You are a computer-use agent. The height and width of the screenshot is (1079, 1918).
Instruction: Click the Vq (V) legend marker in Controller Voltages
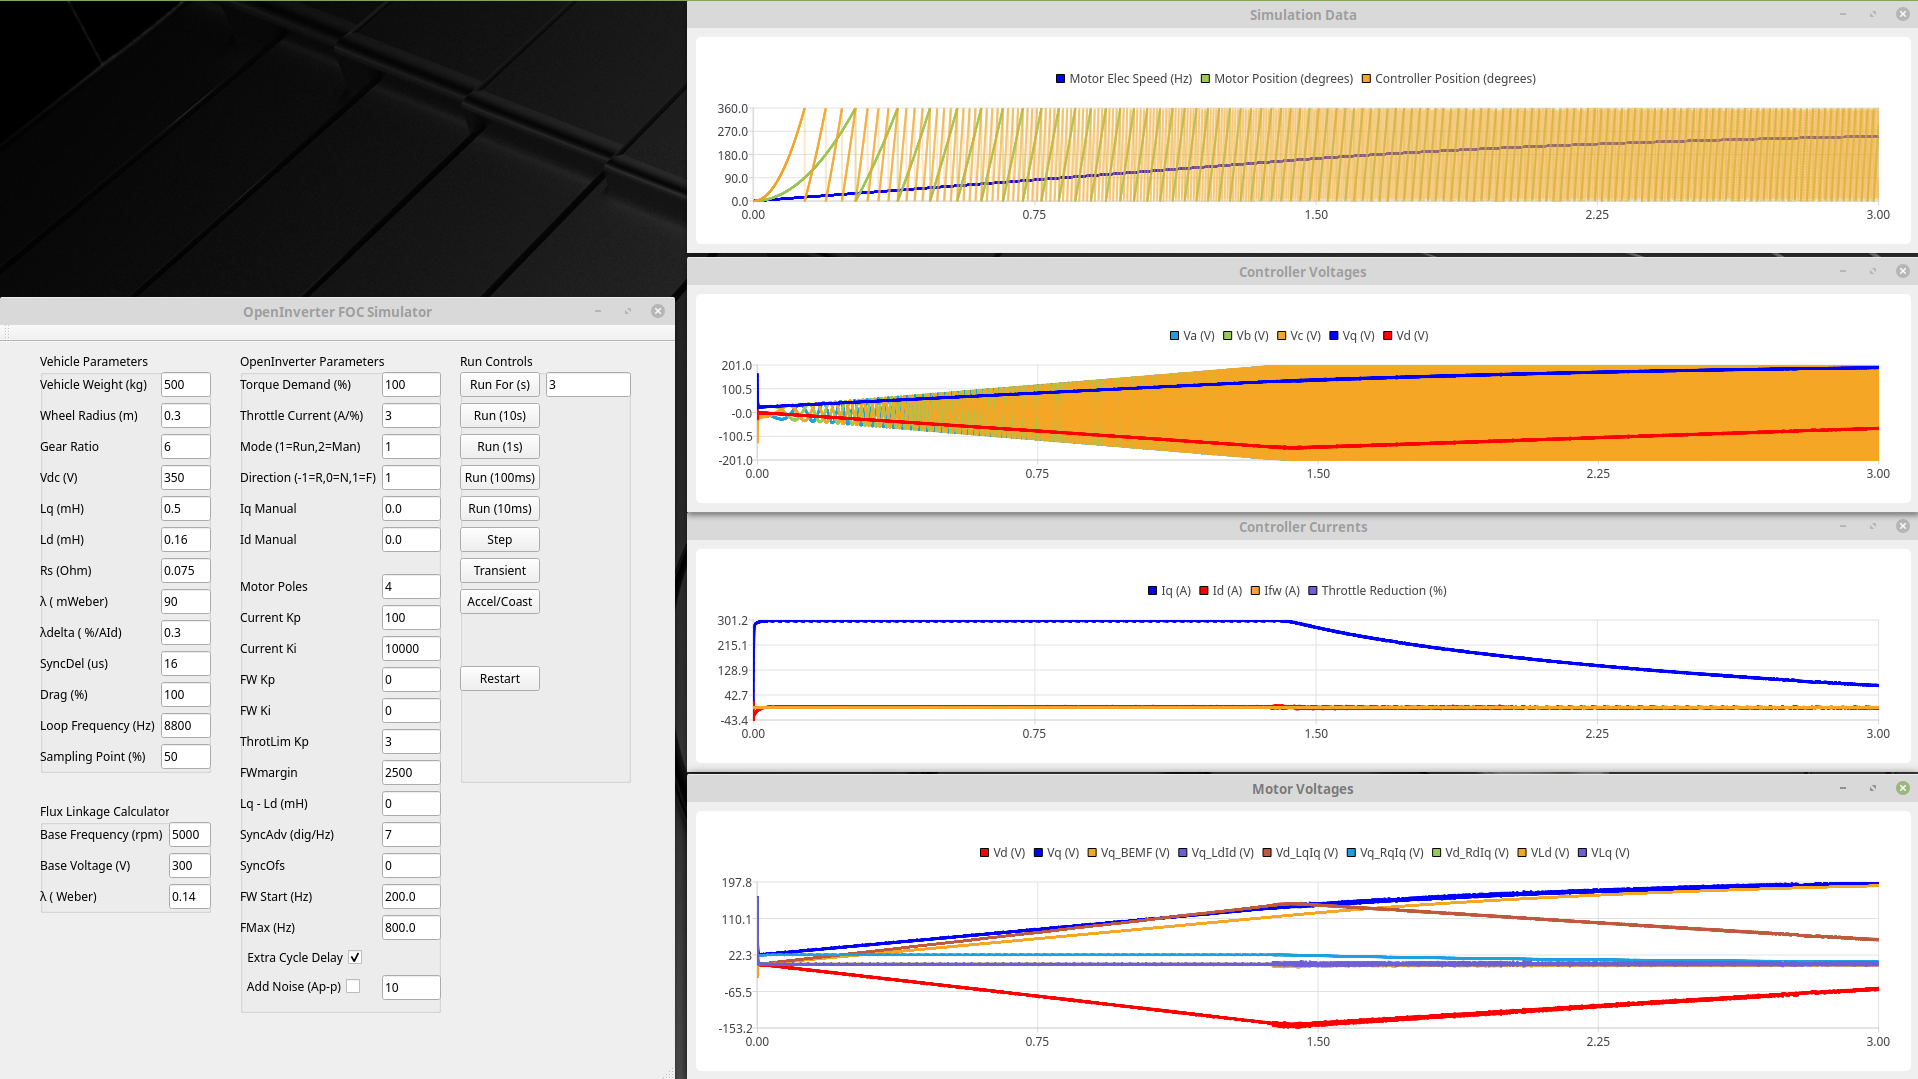[1333, 336]
